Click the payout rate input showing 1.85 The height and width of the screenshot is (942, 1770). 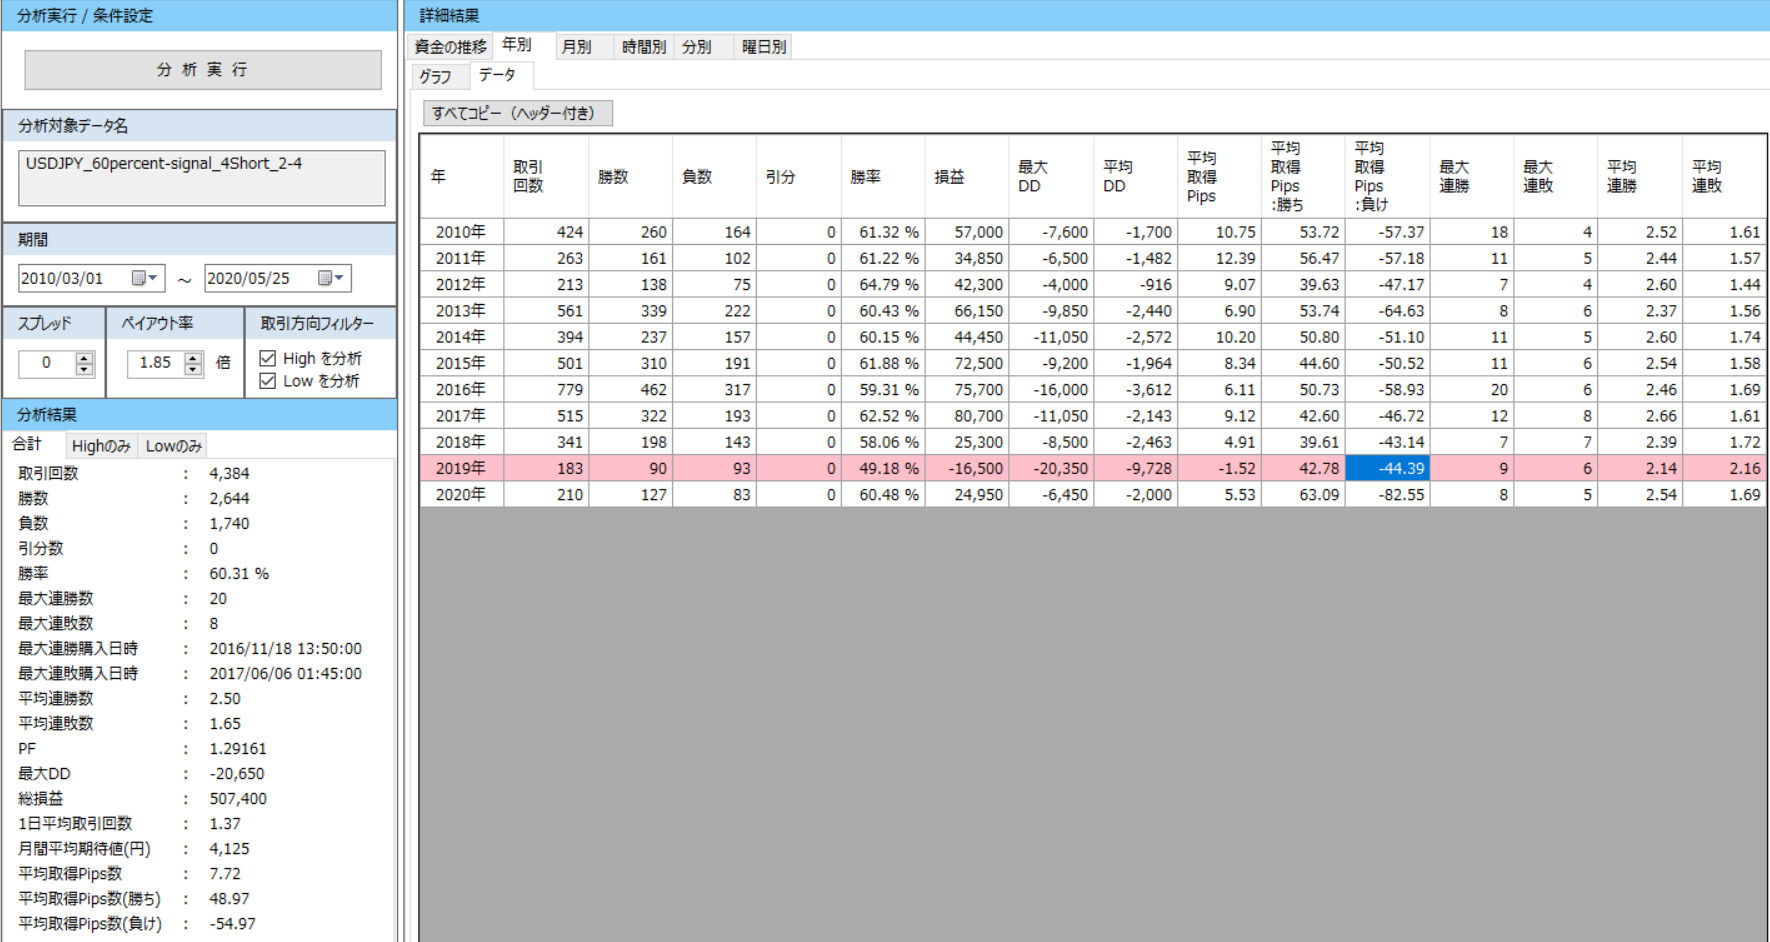coord(156,363)
